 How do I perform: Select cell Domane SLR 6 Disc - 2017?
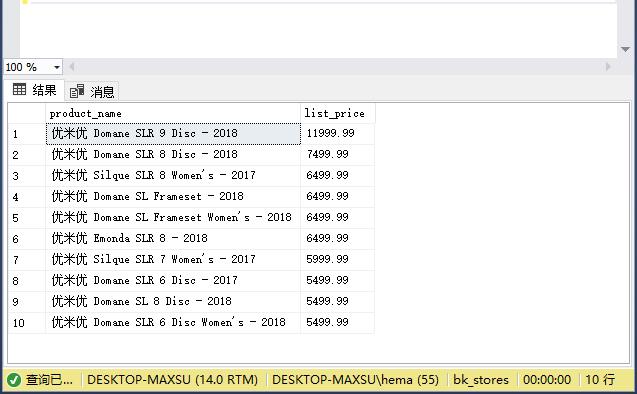coord(173,281)
